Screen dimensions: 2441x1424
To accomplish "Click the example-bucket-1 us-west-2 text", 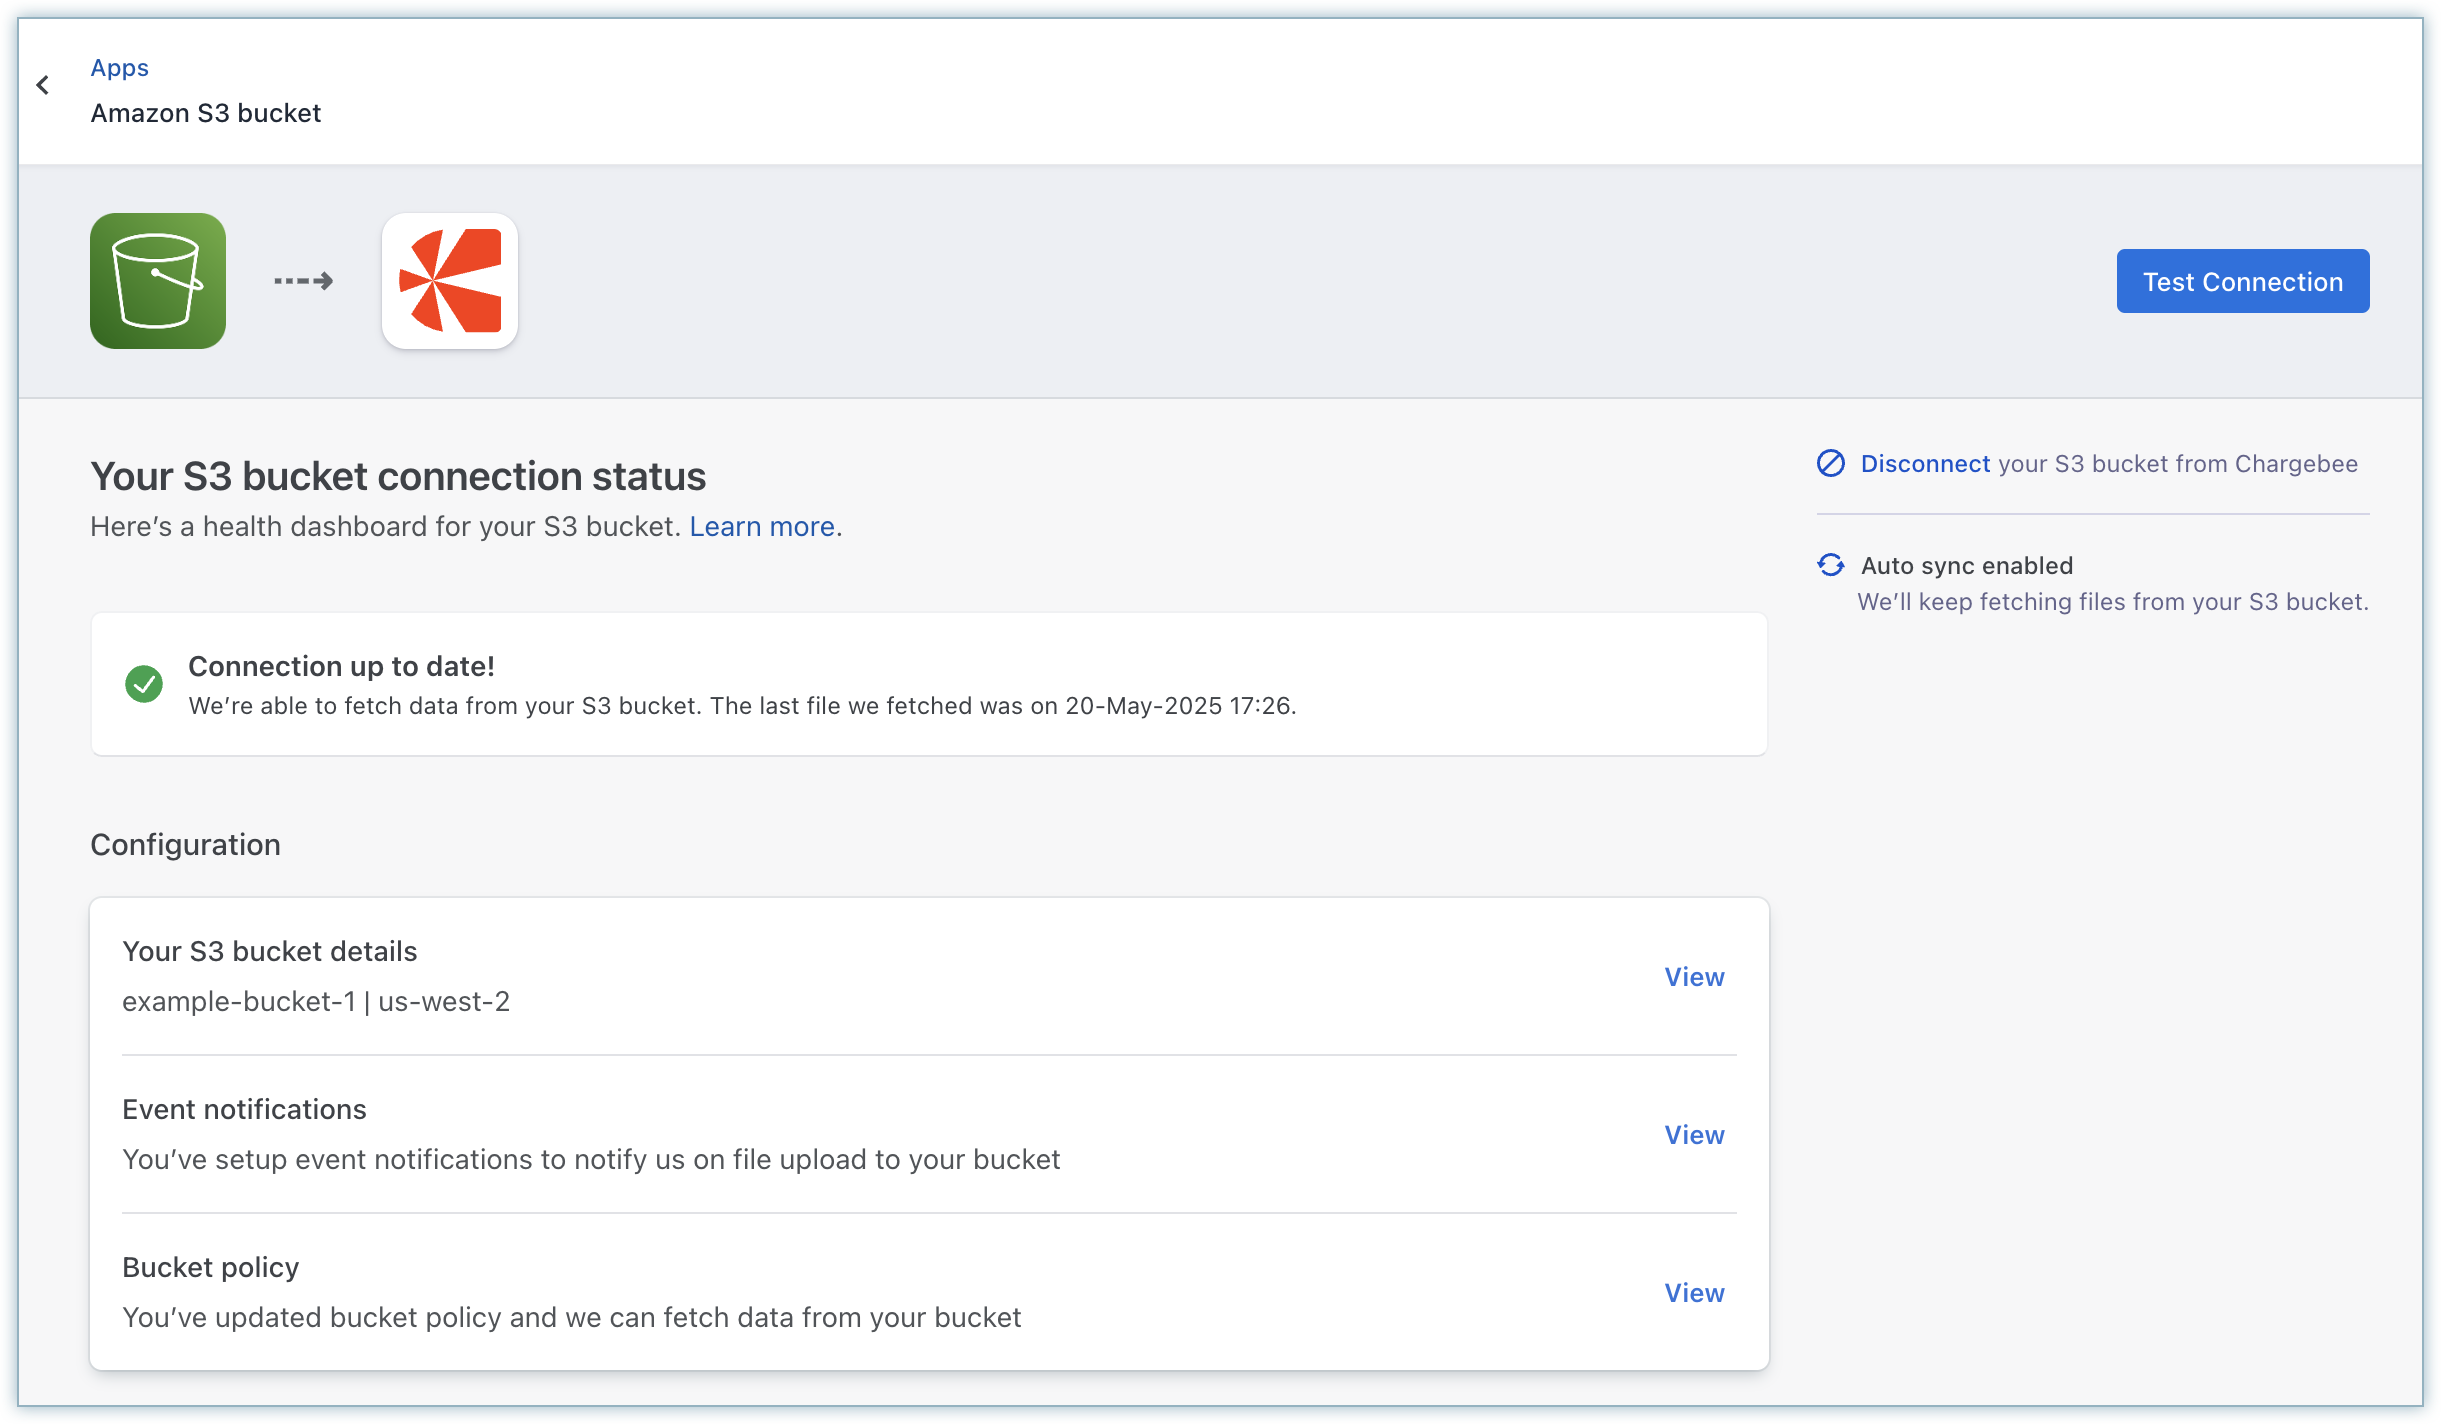I will [x=316, y=1002].
